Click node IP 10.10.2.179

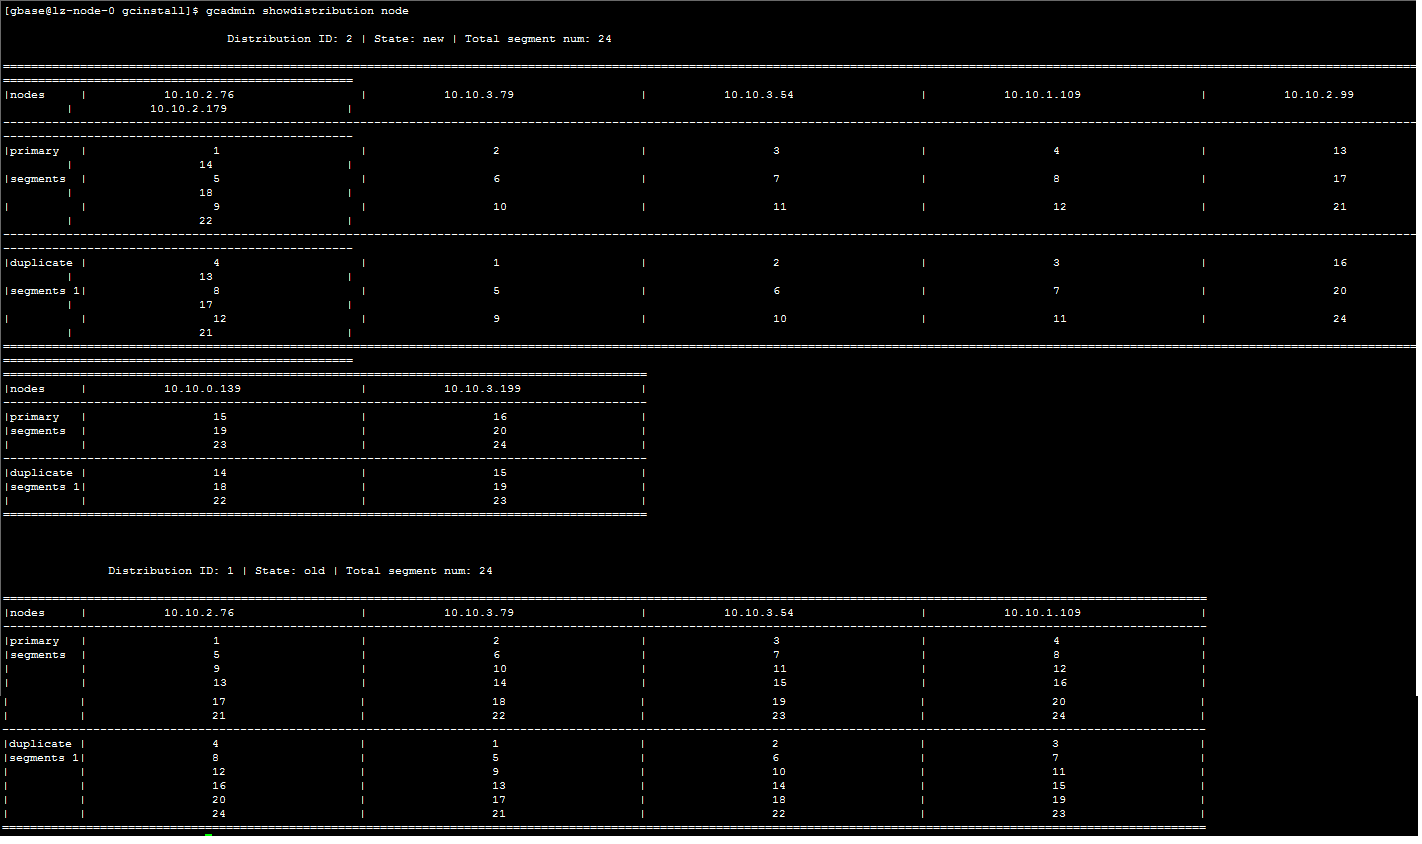click(x=188, y=108)
